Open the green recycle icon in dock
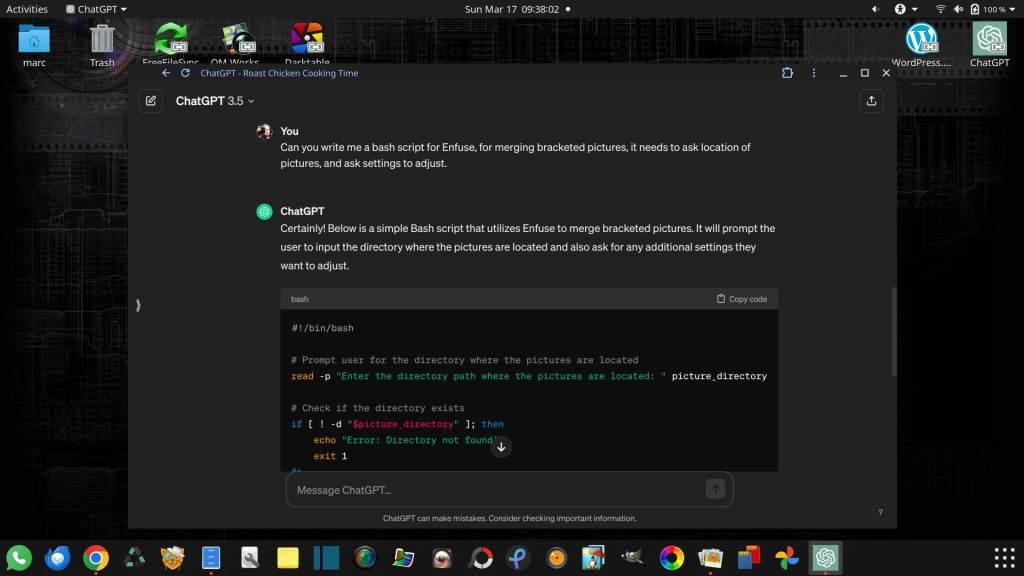Image resolution: width=1024 pixels, height=576 pixels. point(135,558)
